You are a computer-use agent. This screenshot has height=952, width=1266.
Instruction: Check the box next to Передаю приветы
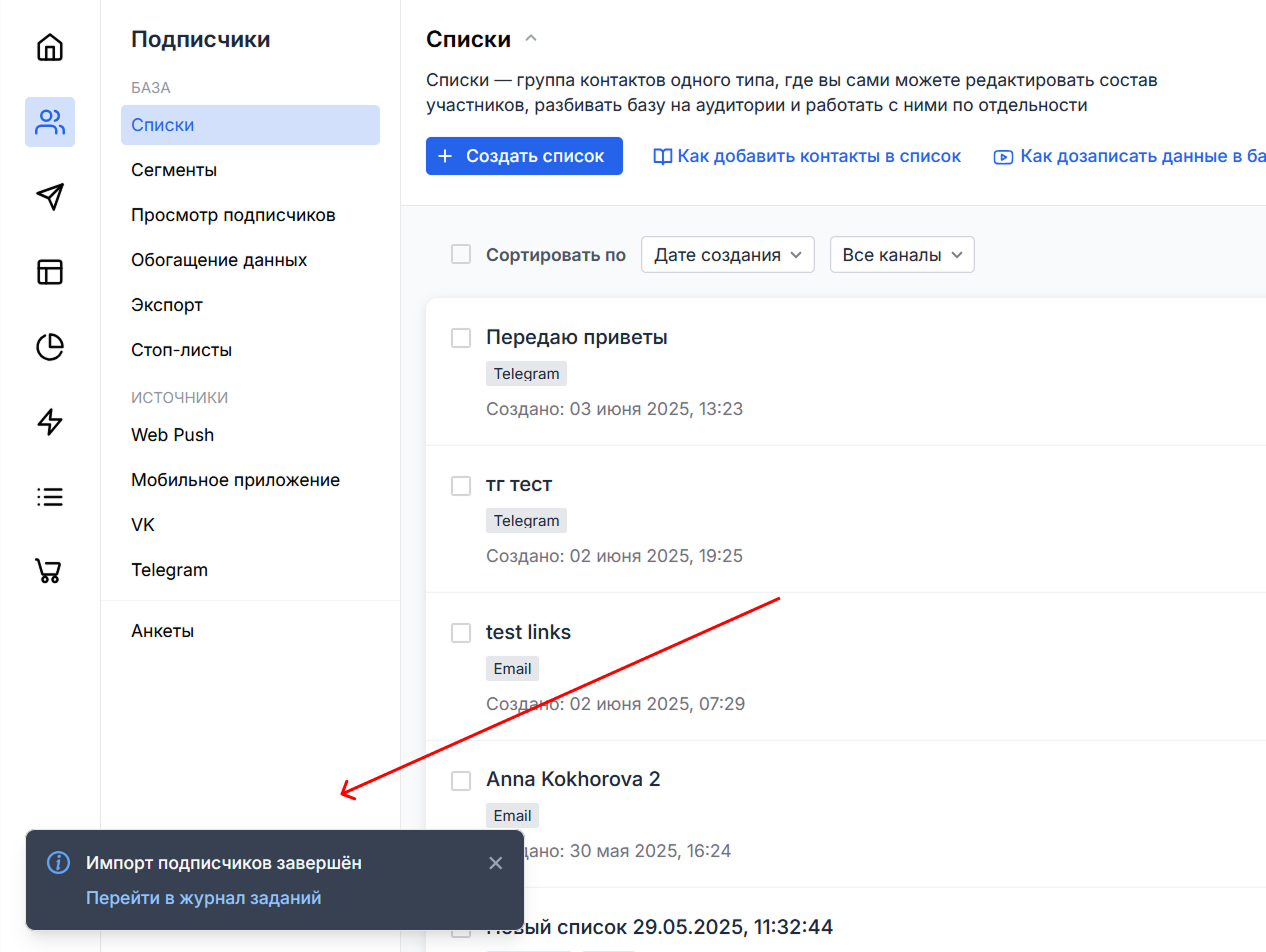[x=461, y=338]
